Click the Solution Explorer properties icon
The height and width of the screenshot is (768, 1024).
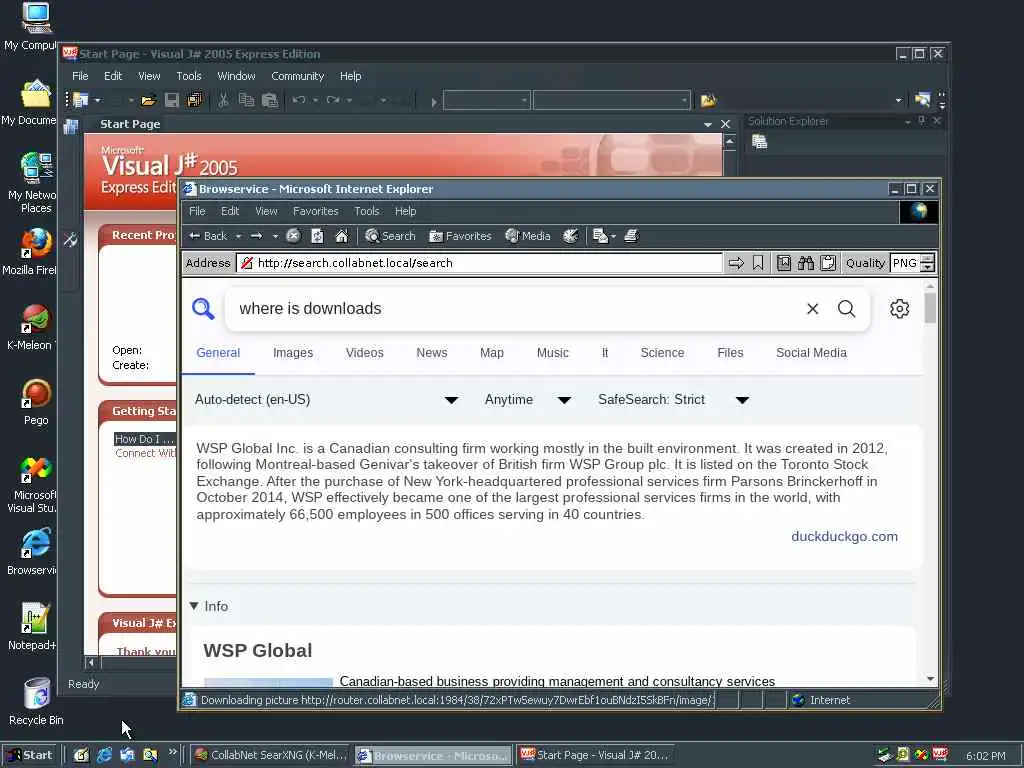click(x=760, y=142)
